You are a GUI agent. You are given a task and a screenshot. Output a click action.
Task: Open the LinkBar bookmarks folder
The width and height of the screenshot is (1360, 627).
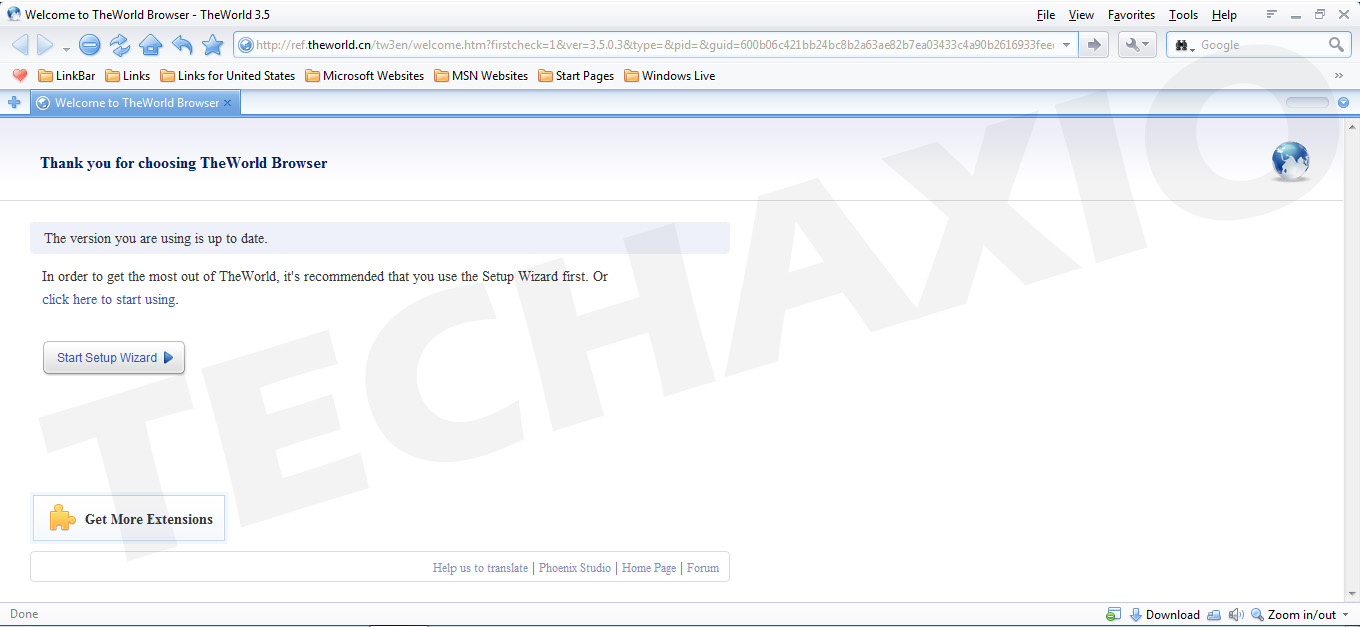(67, 76)
